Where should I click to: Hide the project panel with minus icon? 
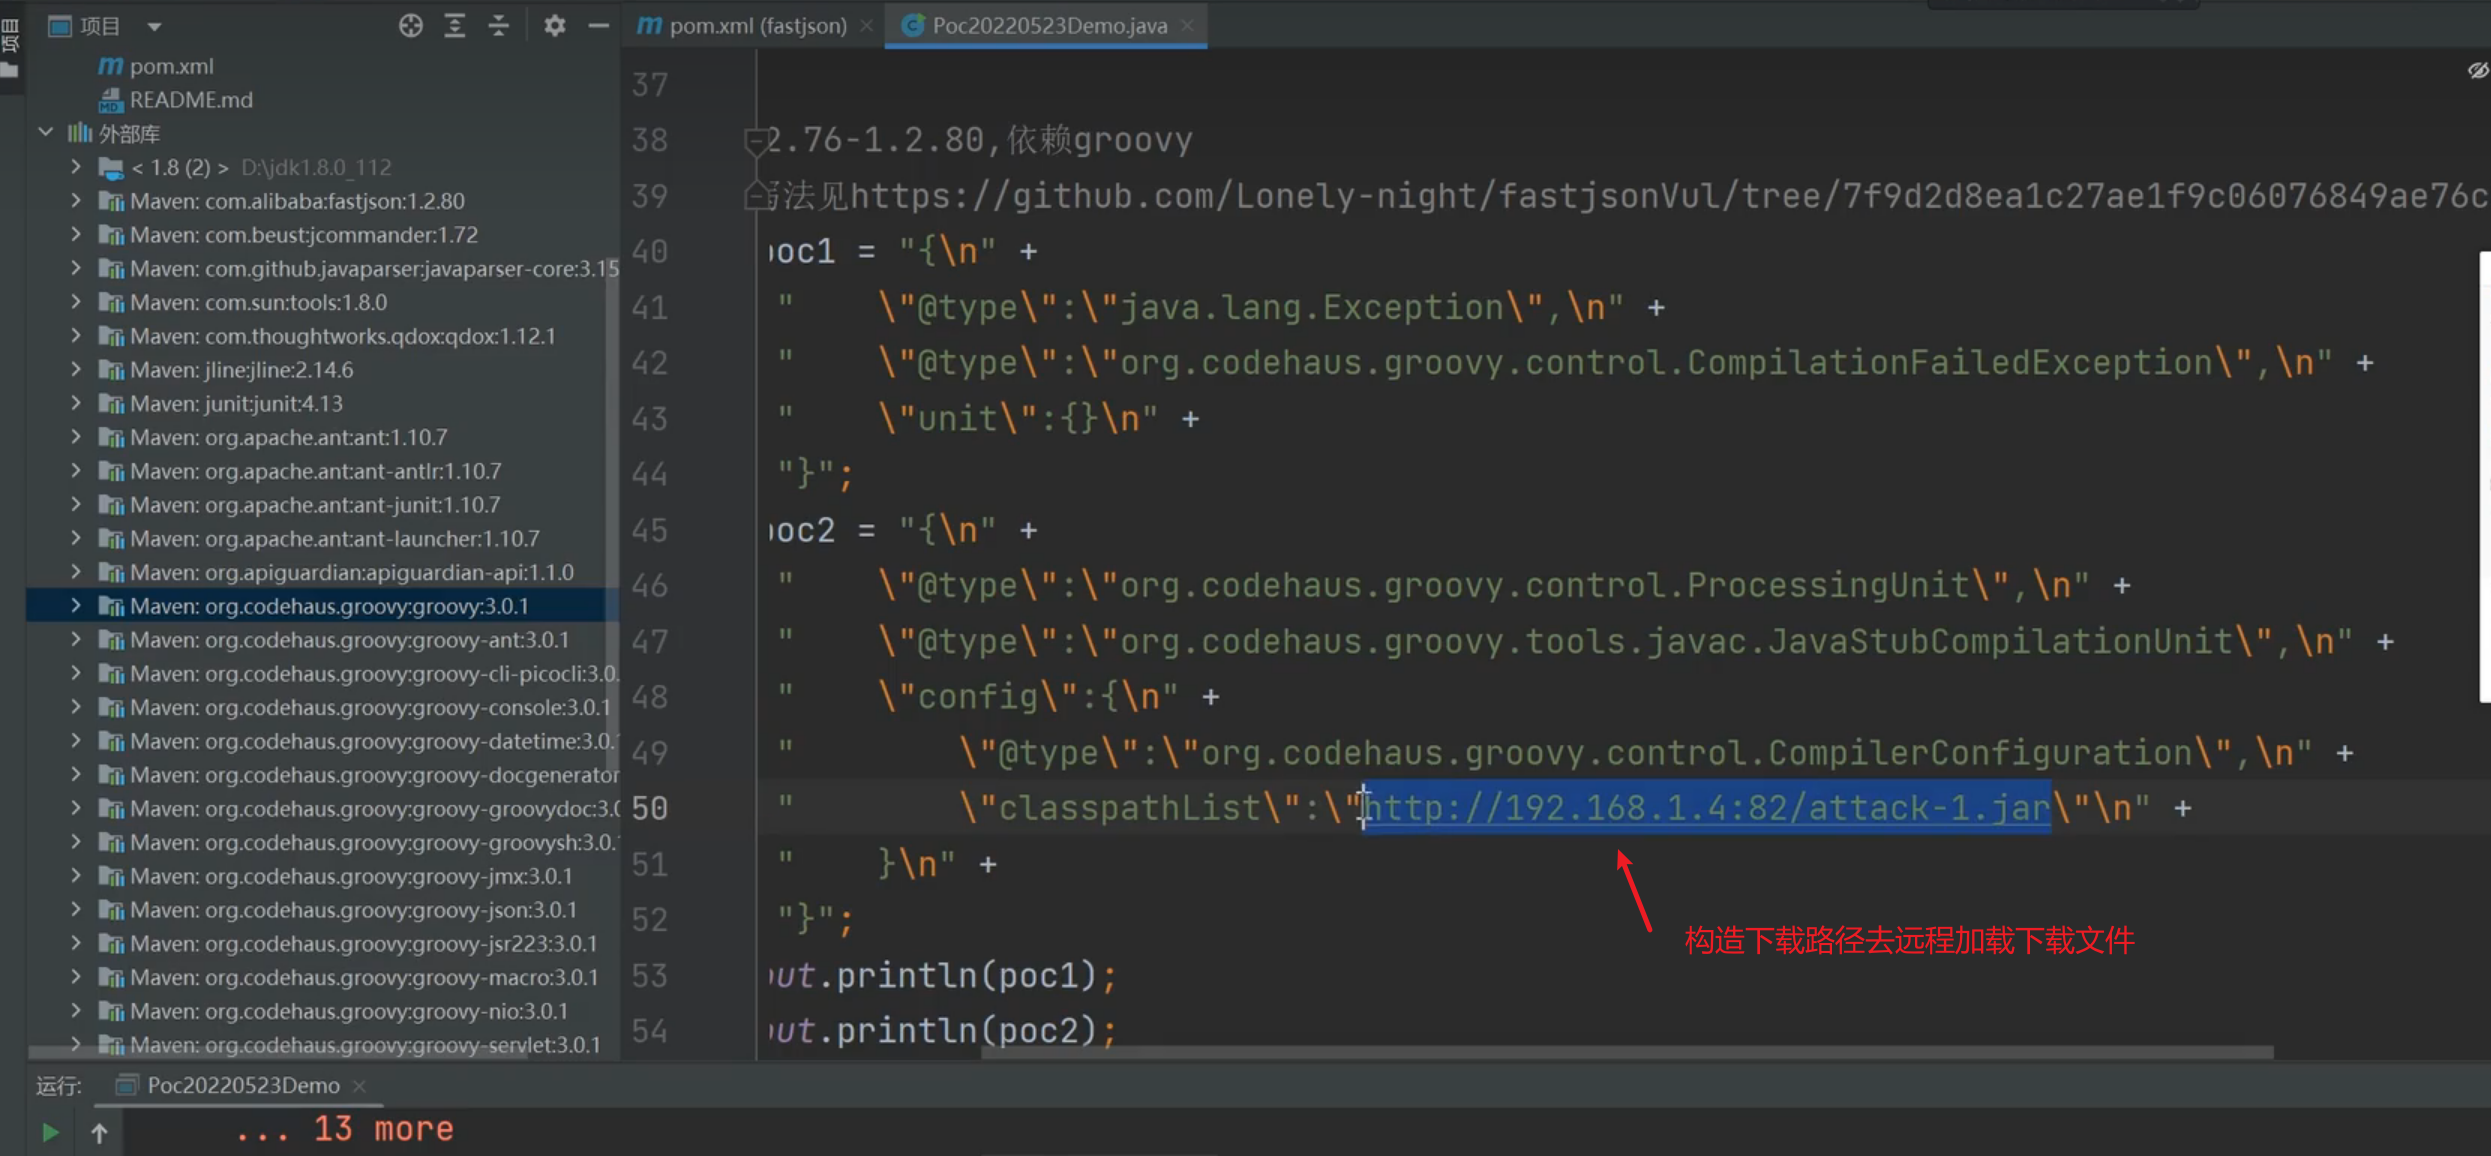(x=598, y=26)
